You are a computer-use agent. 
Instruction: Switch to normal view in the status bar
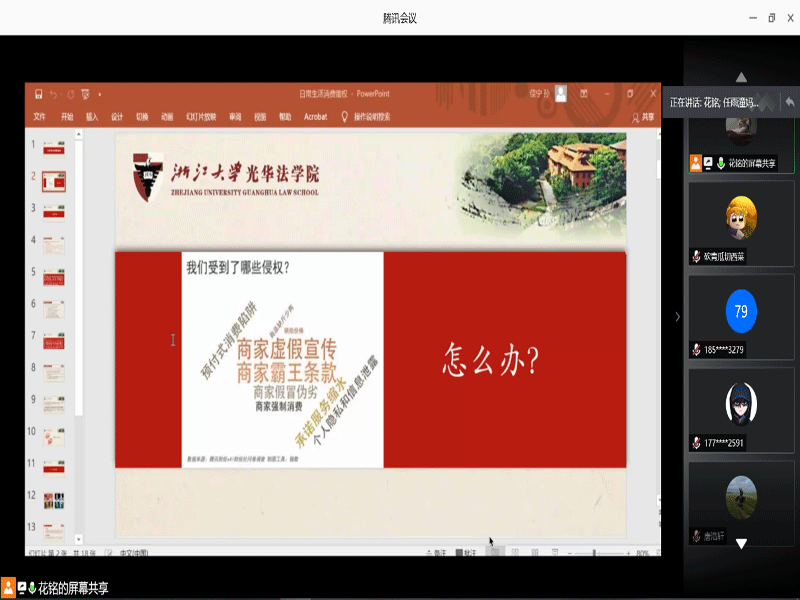click(x=495, y=552)
